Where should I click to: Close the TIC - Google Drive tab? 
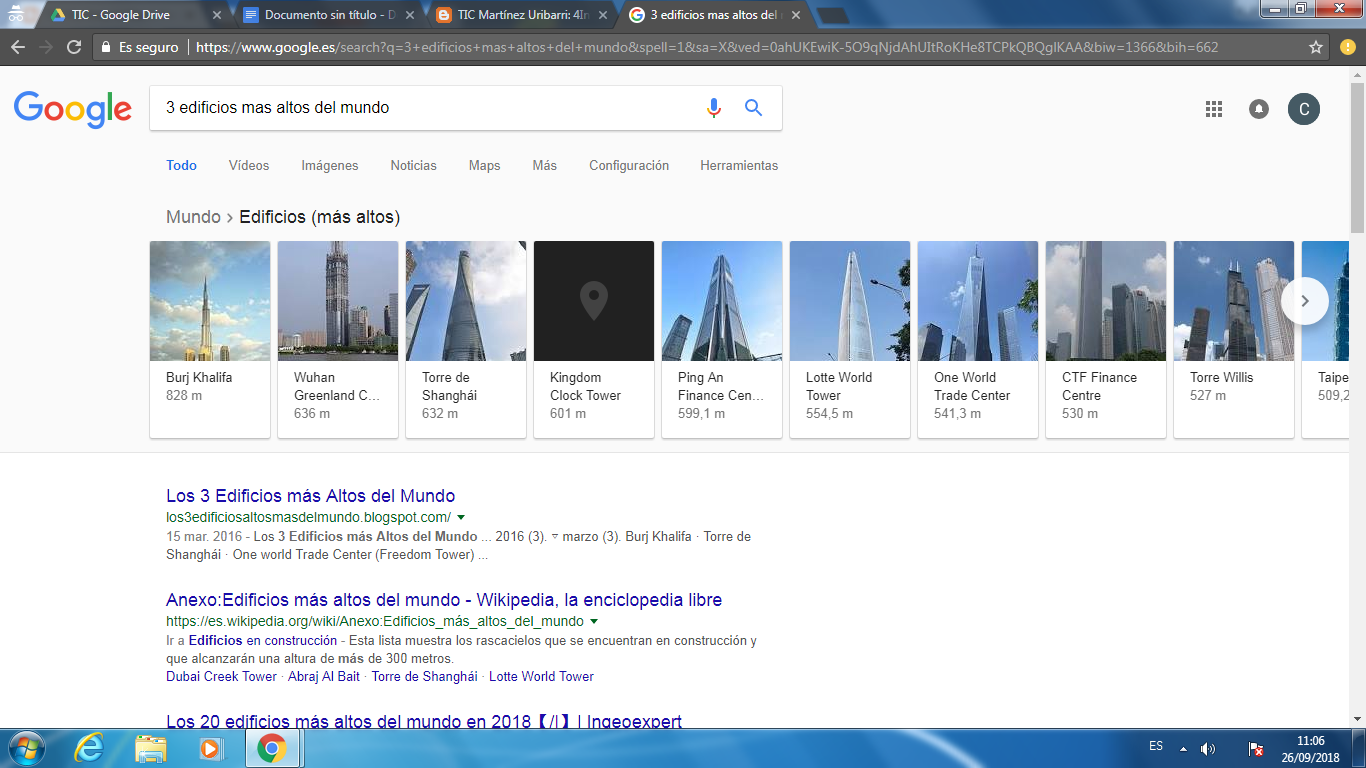tap(219, 15)
